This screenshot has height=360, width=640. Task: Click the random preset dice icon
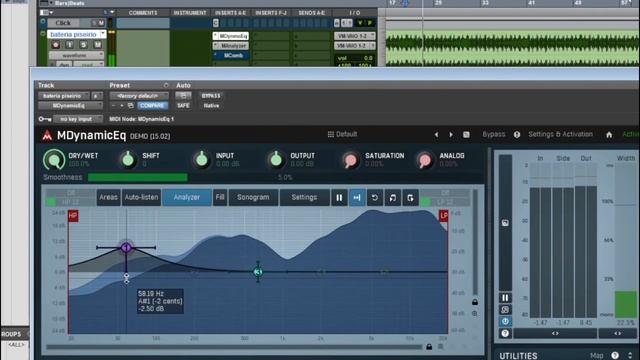click(466, 135)
